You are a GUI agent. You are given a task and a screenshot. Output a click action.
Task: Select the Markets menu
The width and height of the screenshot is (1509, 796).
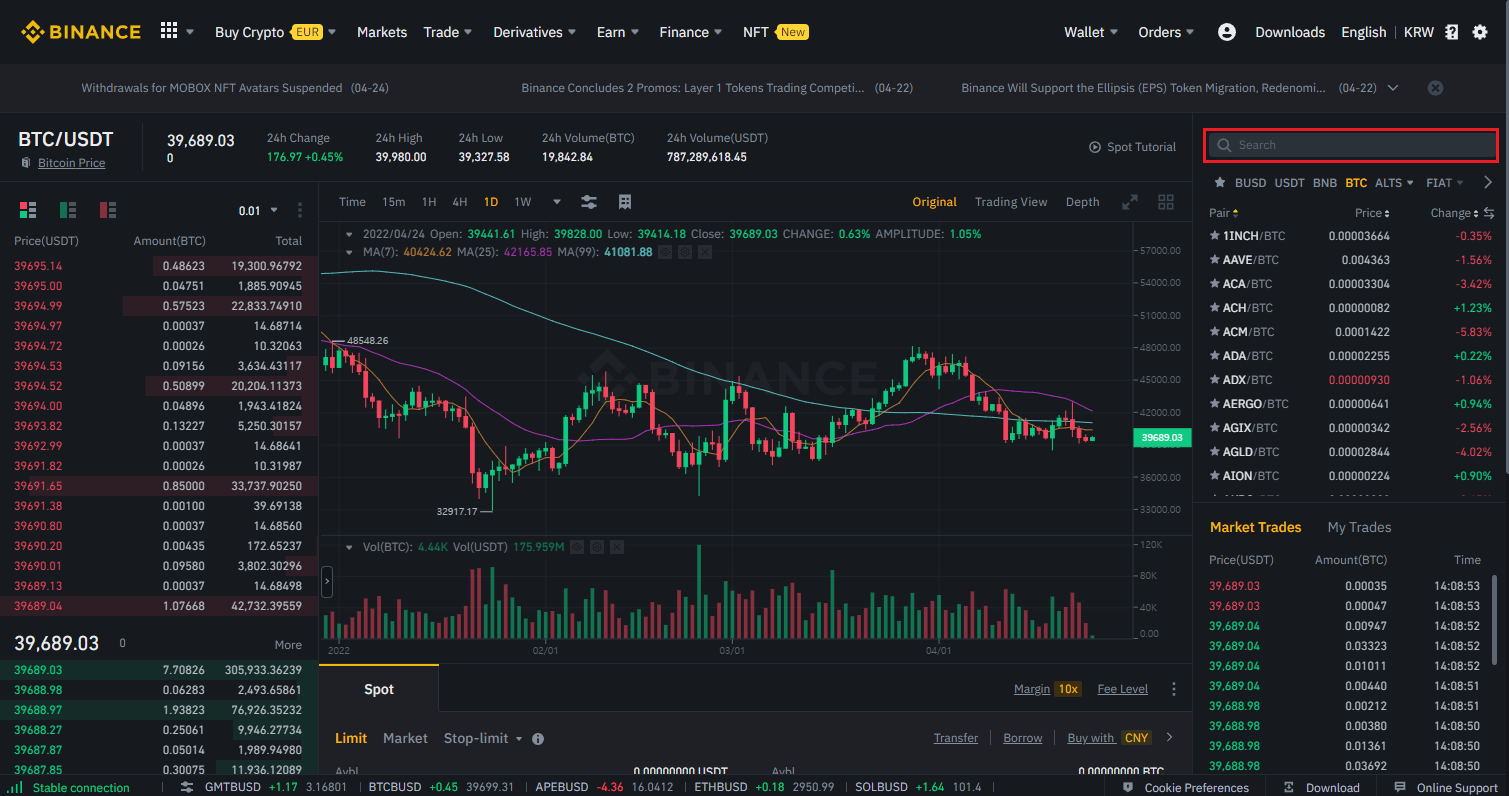382,32
